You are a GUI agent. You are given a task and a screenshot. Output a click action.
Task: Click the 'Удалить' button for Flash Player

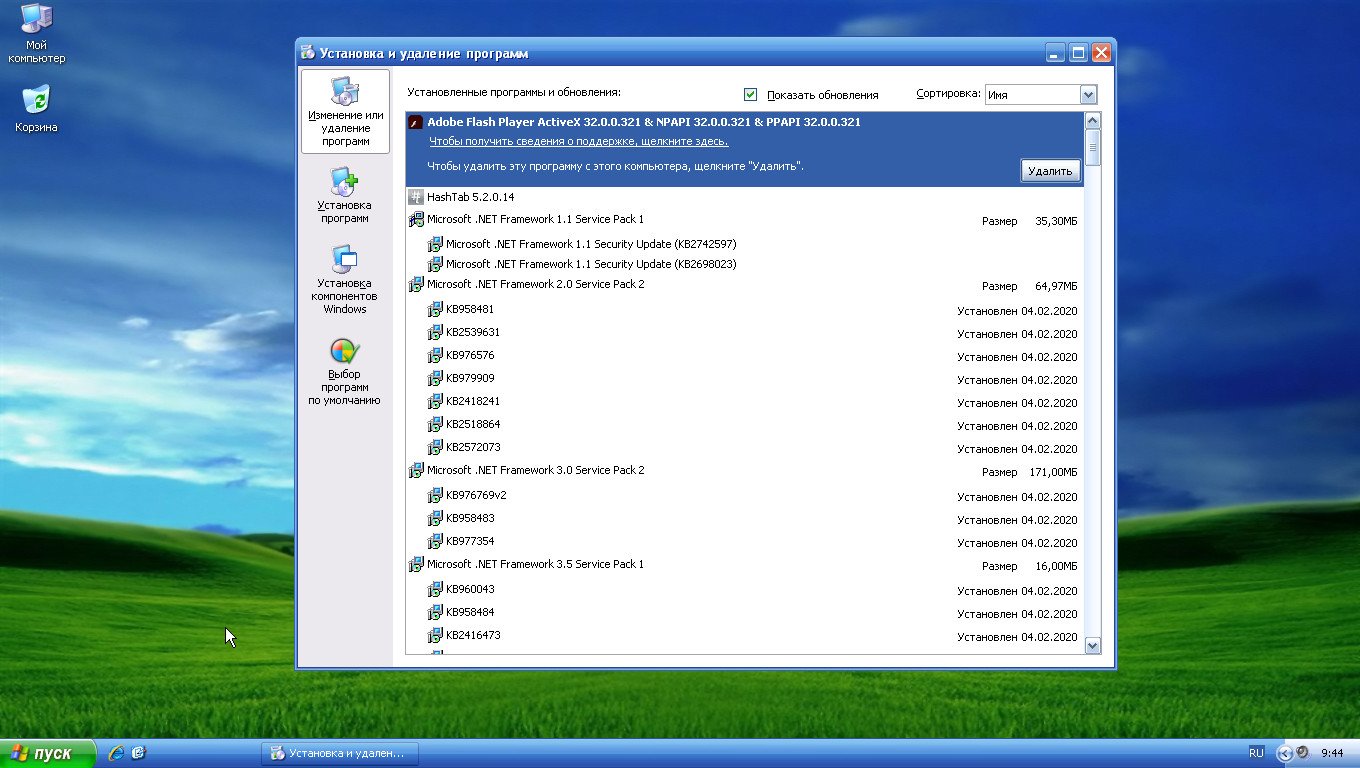click(x=1050, y=171)
